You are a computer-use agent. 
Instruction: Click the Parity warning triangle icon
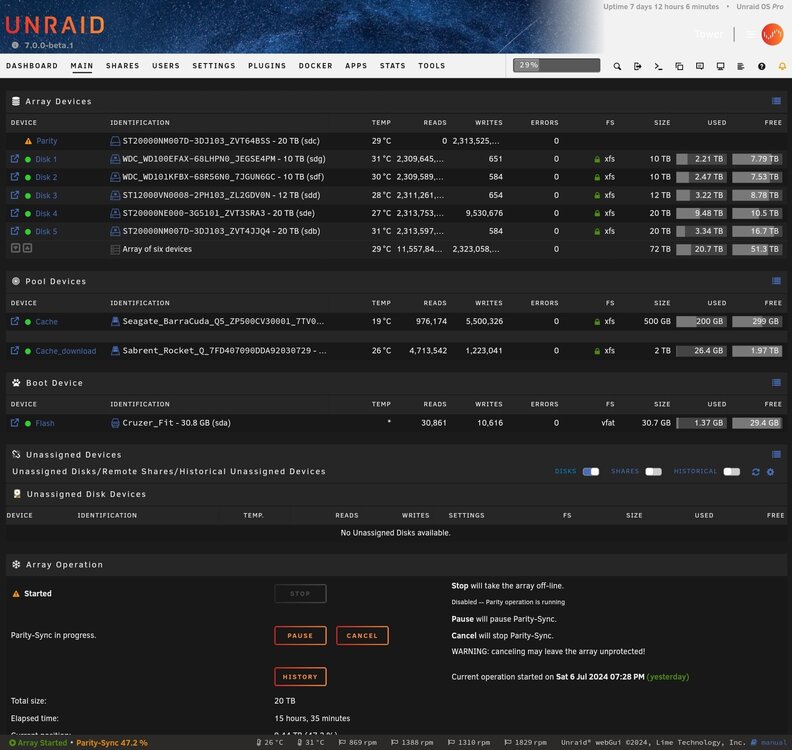coord(28,141)
